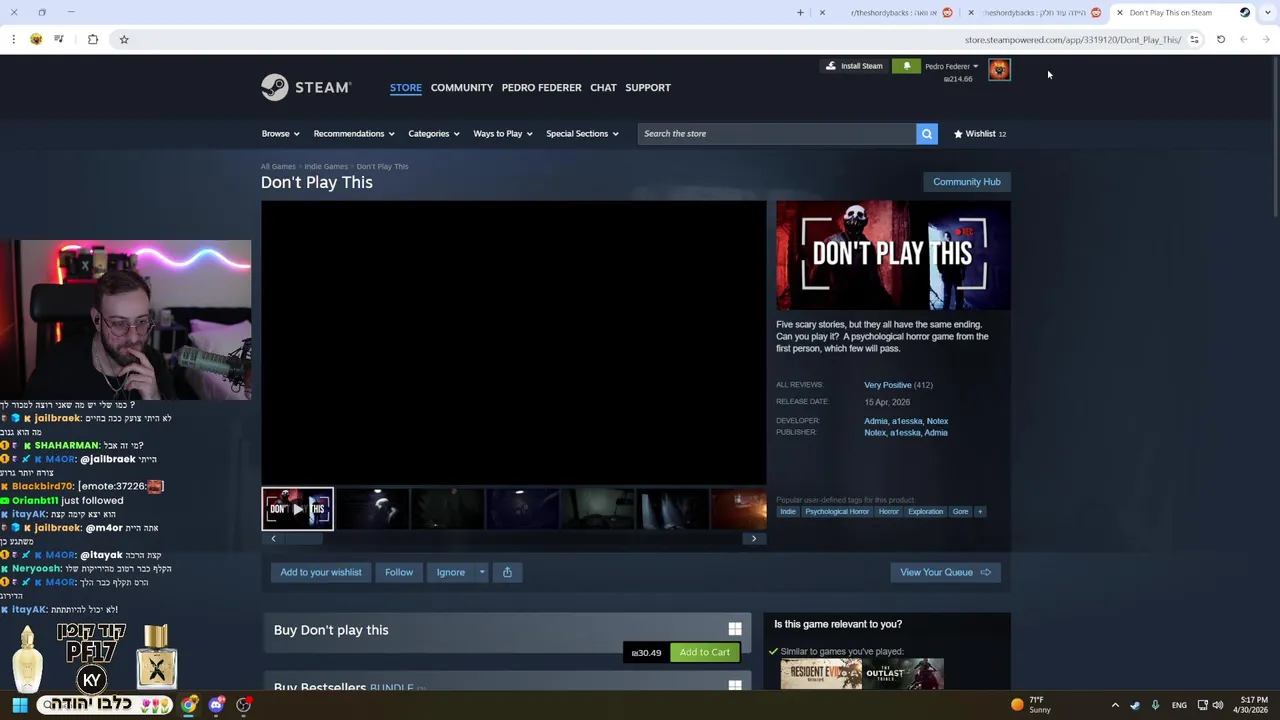Open the Indie Games breadcrumb

click(x=326, y=166)
